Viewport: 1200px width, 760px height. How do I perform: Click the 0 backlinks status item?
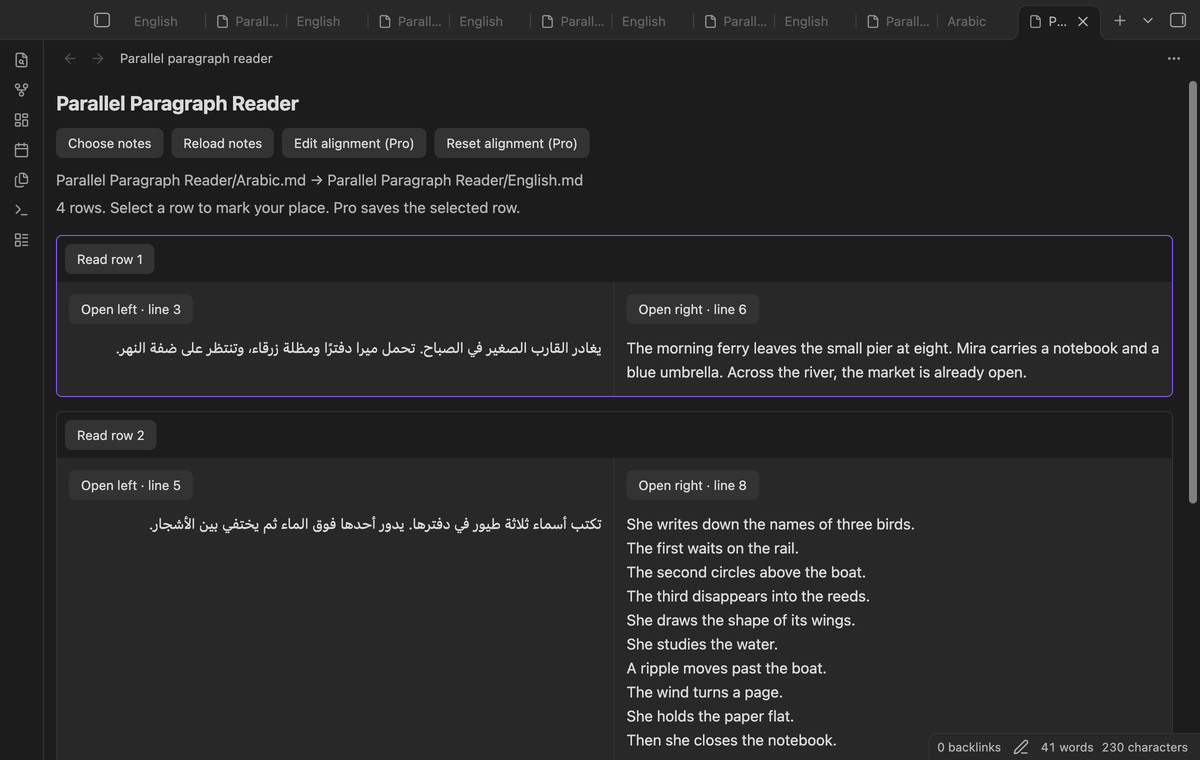click(969, 747)
